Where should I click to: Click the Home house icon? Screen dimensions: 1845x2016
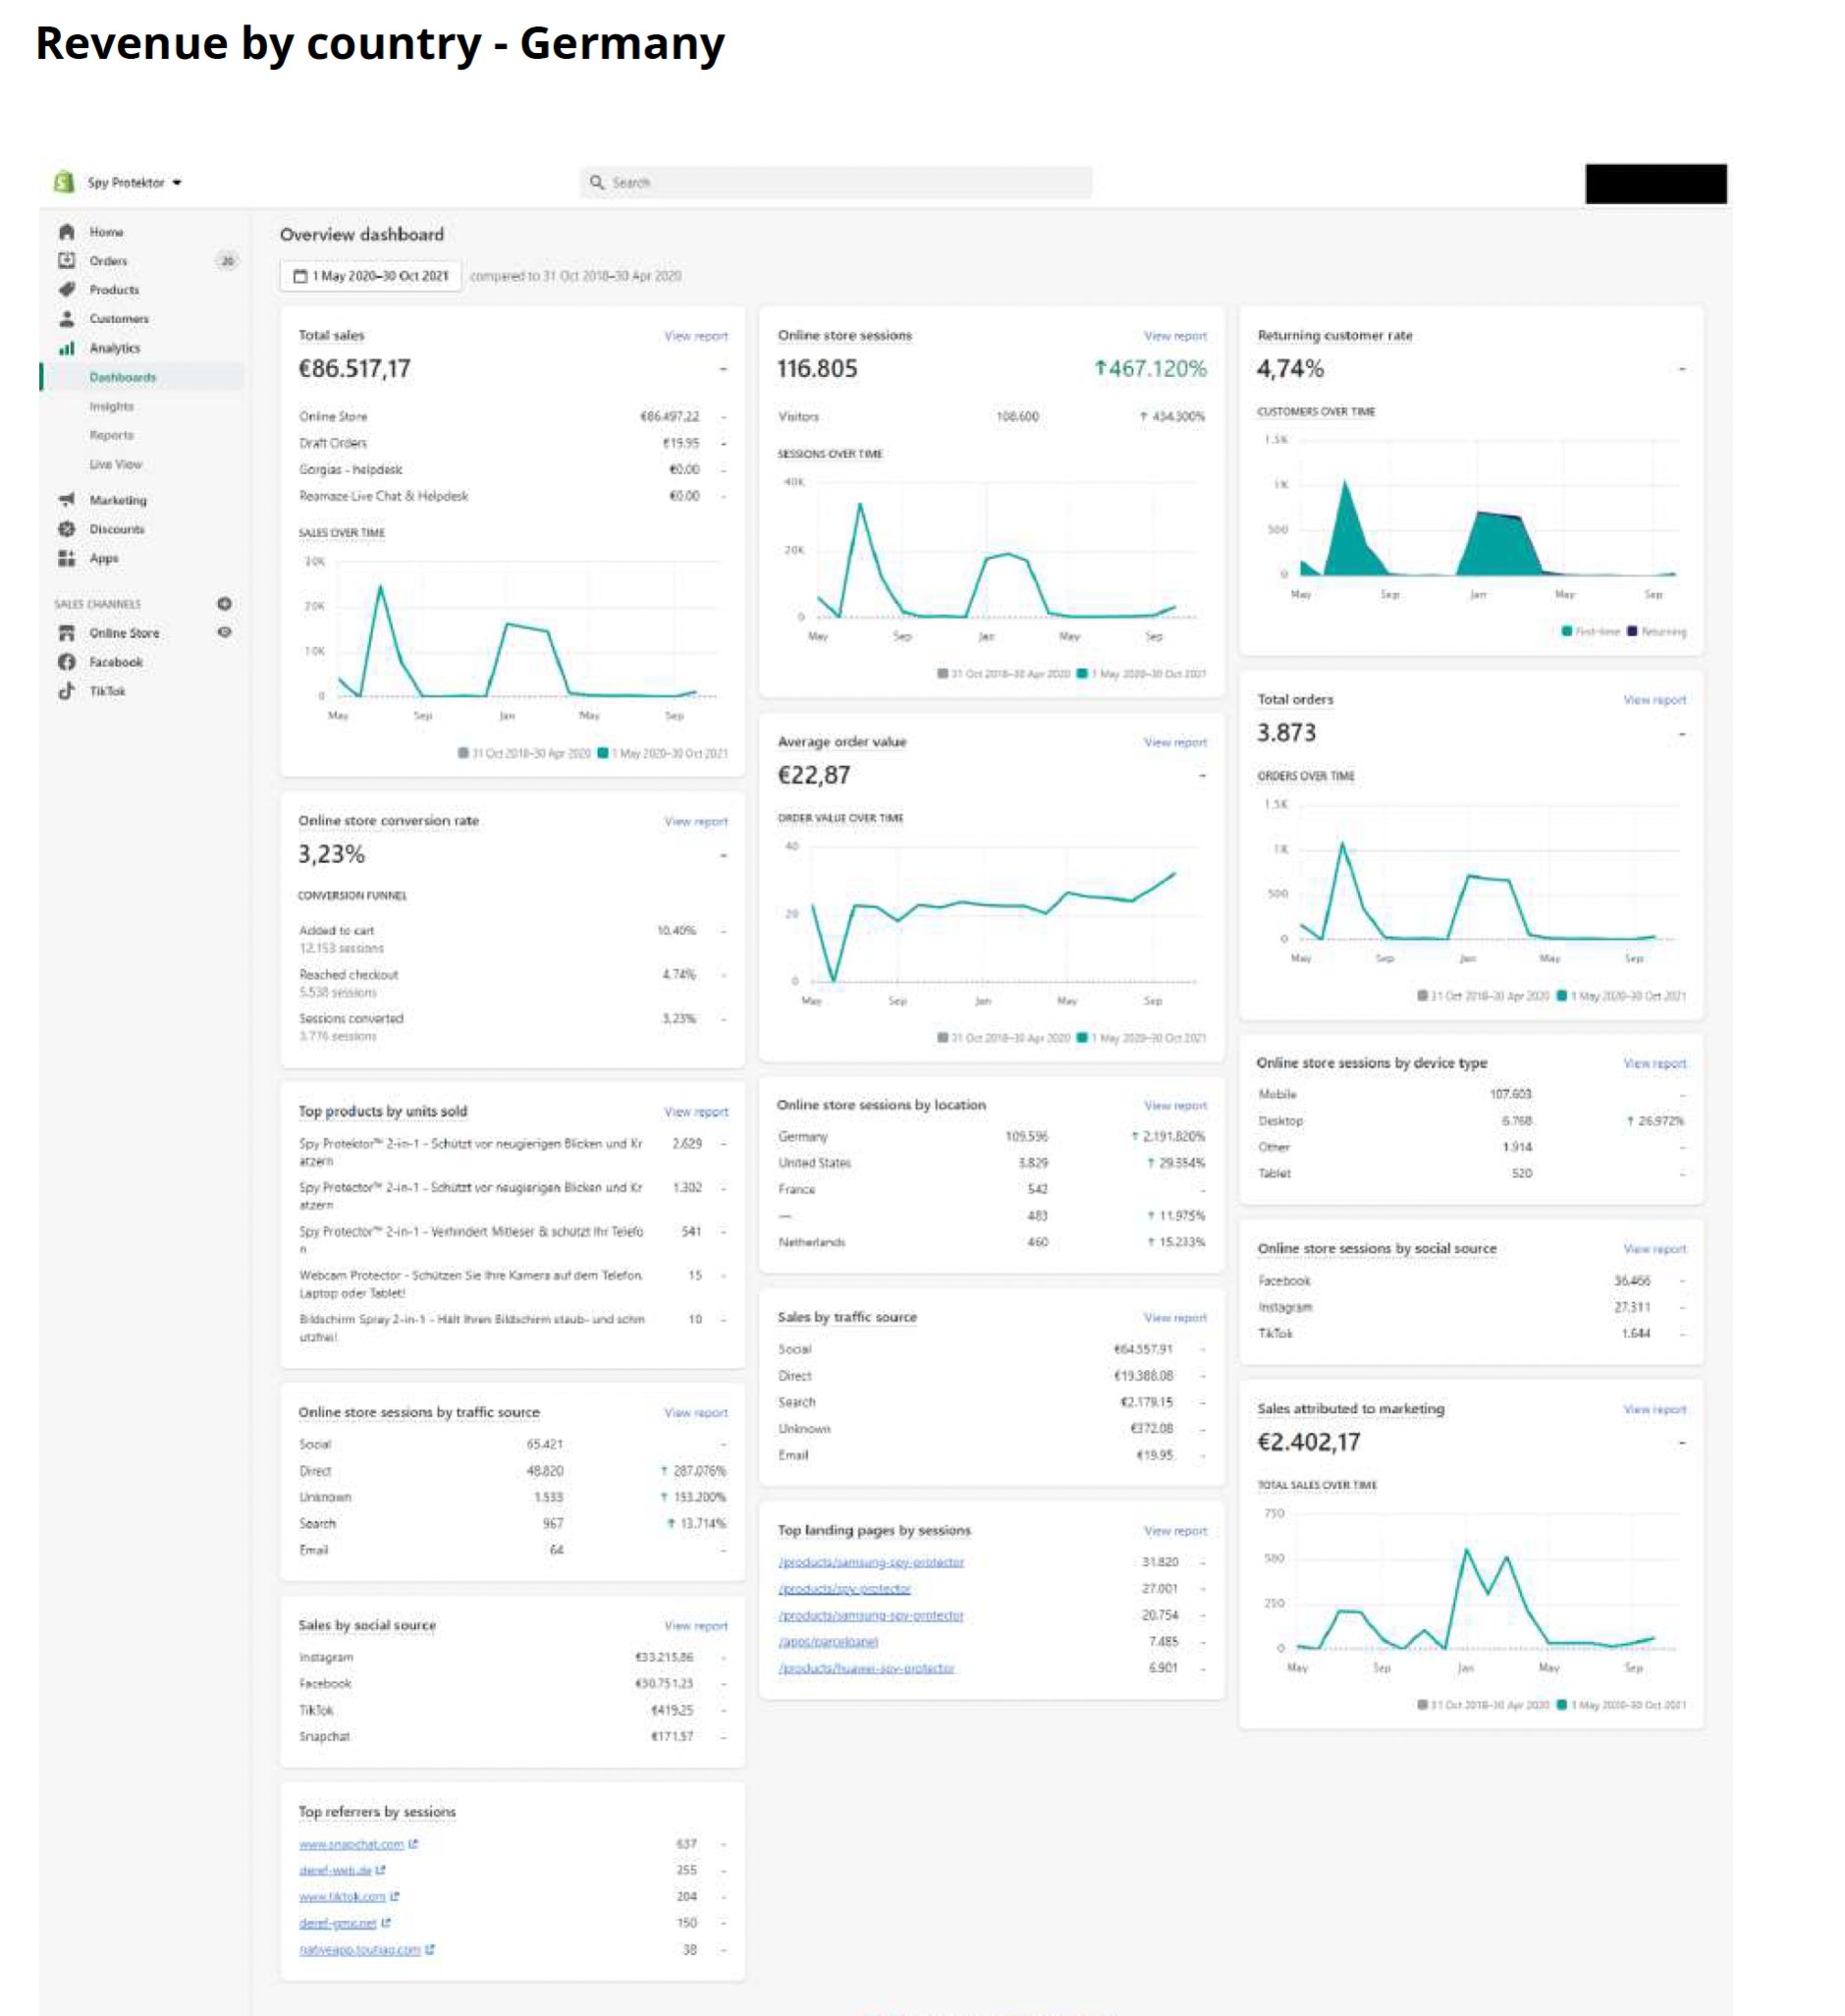66,232
